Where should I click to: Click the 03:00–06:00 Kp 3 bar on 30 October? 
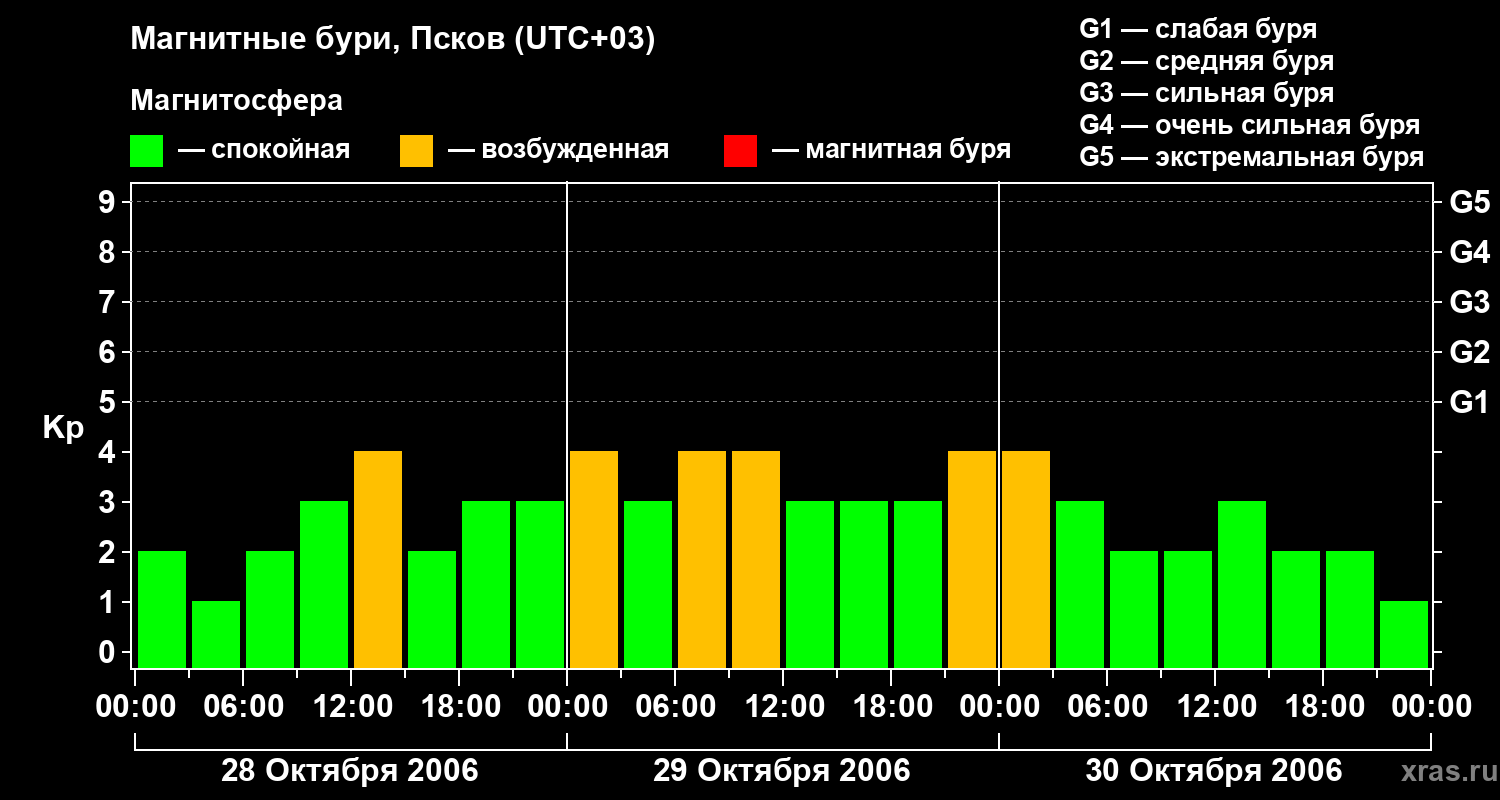pyautogui.click(x=1080, y=584)
